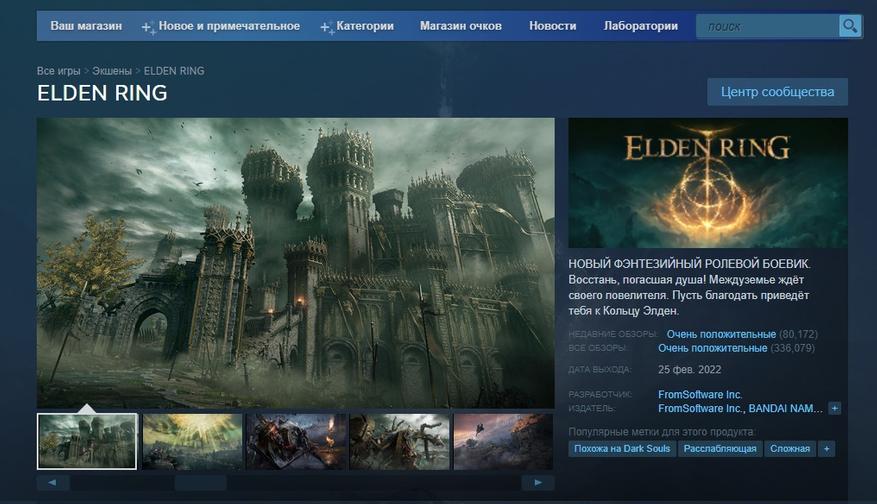Select the golden tree landscape thumbnail

coord(192,441)
